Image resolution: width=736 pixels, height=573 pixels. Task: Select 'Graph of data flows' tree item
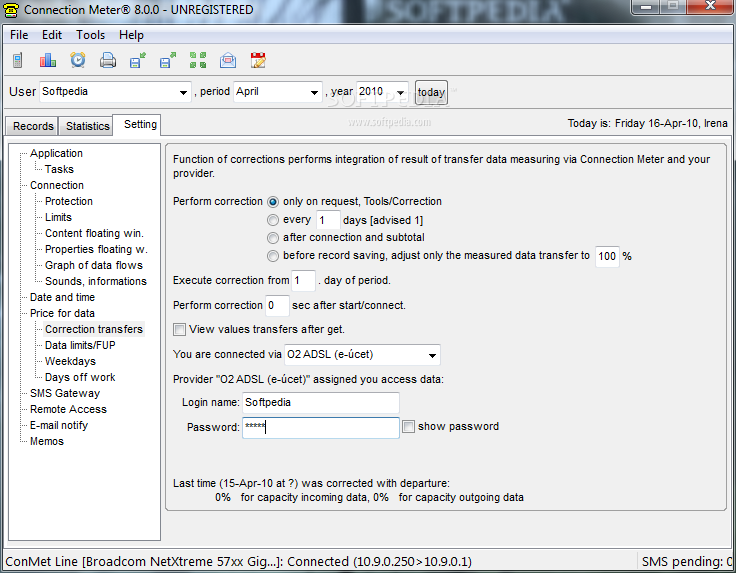click(x=94, y=265)
